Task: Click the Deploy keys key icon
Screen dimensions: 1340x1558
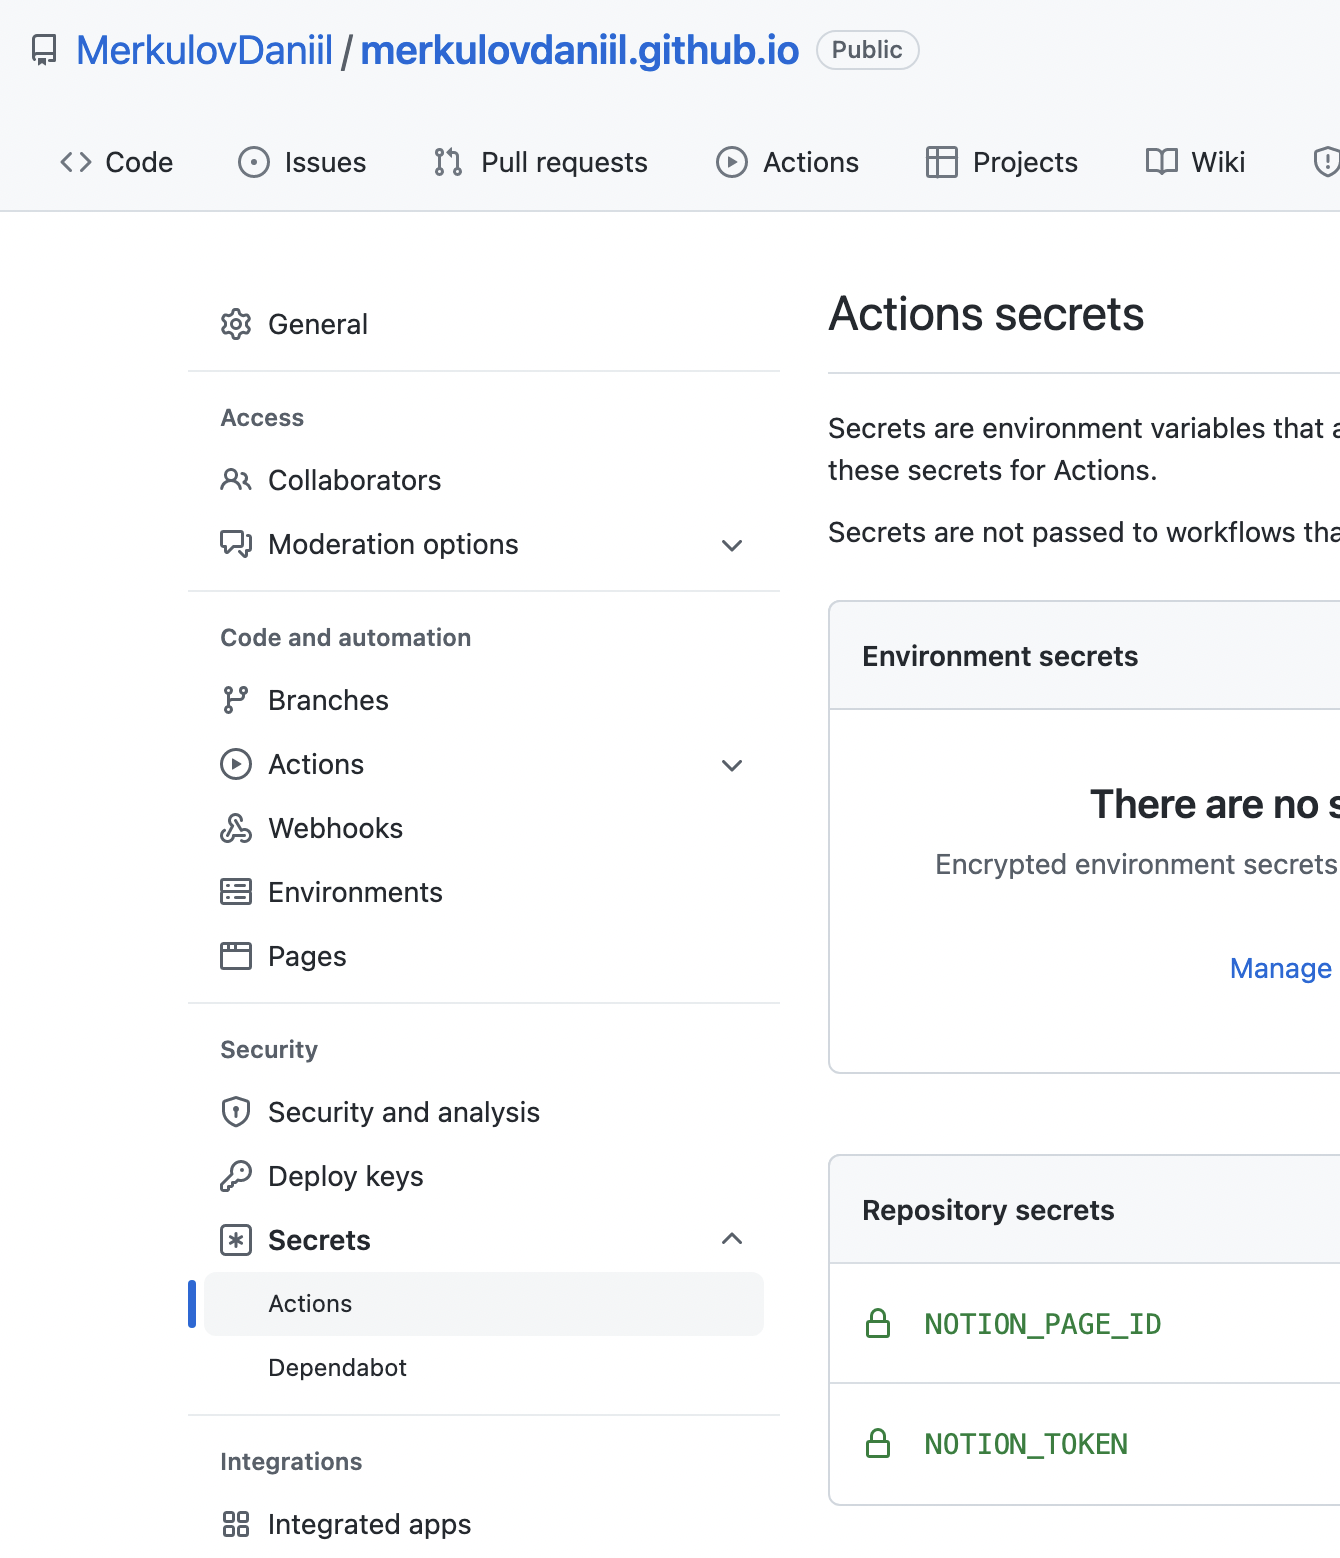Action: coord(236,1176)
